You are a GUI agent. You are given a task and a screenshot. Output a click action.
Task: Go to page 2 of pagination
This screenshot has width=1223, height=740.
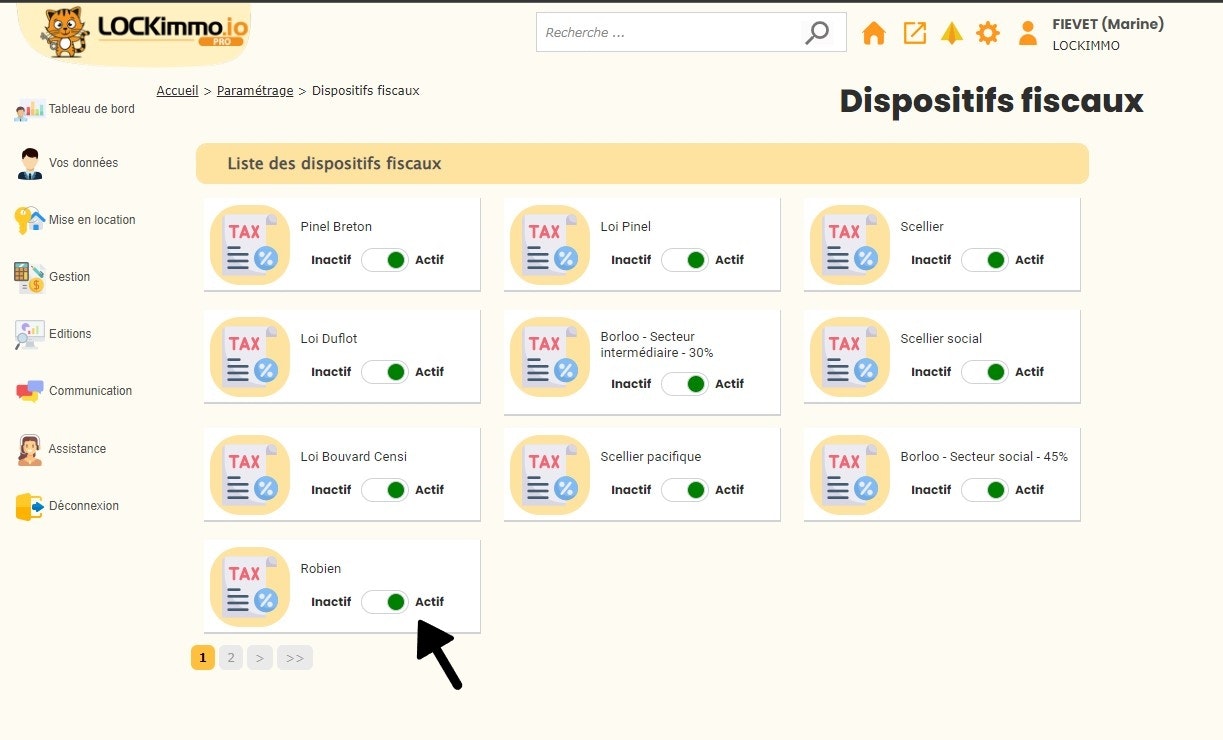click(x=231, y=657)
